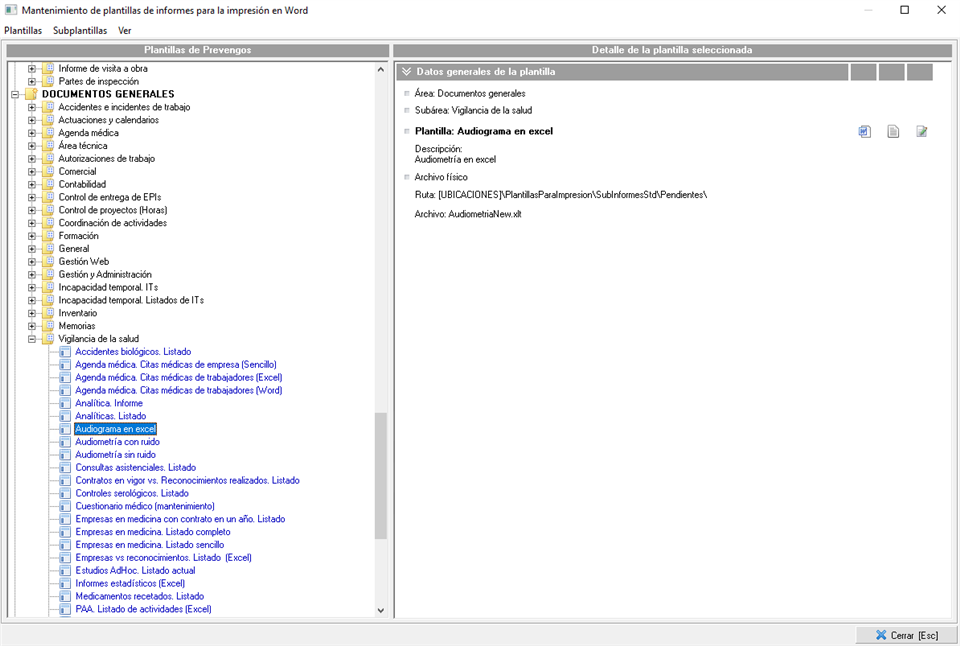960x646 pixels.
Task: Collapse the DOCUMENTOS GENERALES root node
Action: coord(16,94)
